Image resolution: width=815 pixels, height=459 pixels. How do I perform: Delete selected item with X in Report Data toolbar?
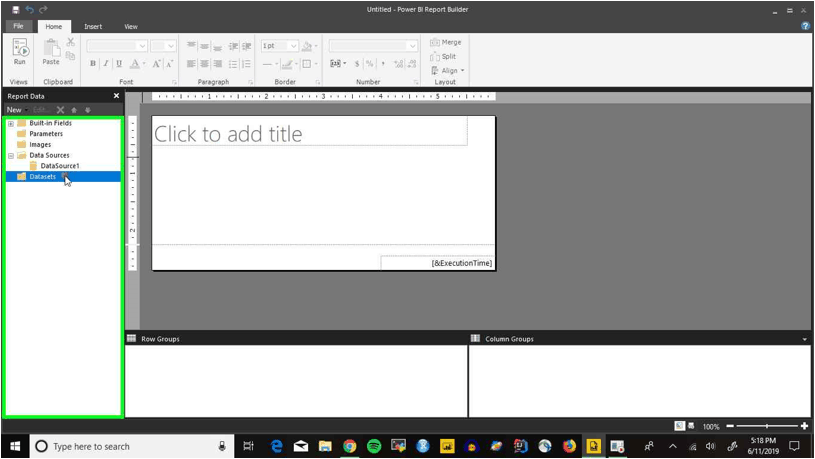tap(60, 110)
